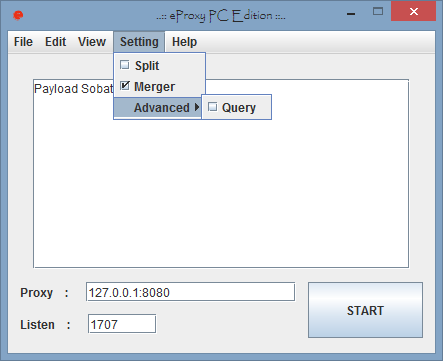Screen dimensions: 443x361
Task: Click the Split menu label
Action: point(147,66)
